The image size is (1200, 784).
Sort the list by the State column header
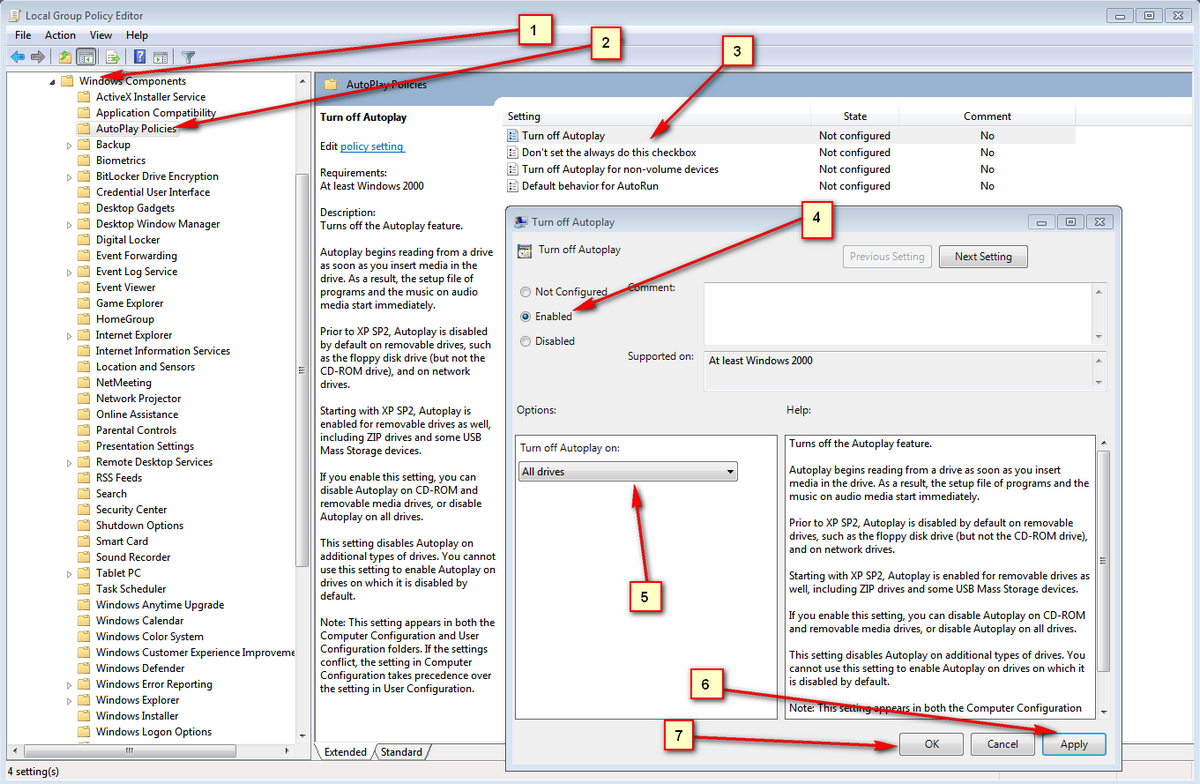coord(855,116)
